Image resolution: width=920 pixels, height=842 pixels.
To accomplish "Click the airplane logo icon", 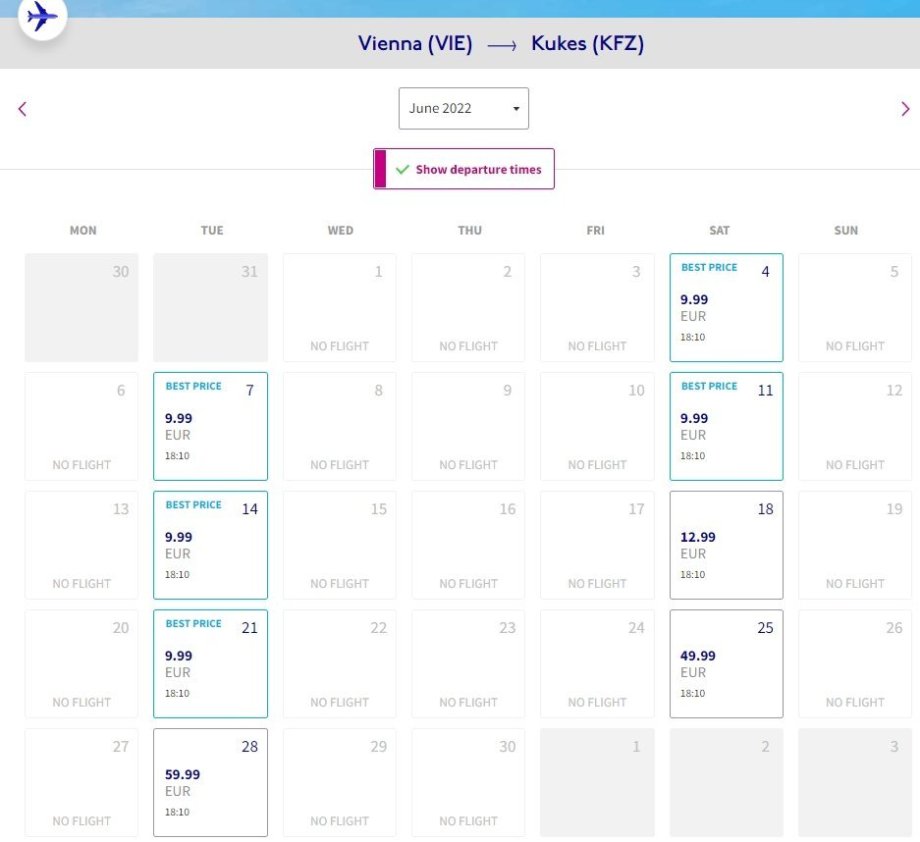I will [x=41, y=16].
